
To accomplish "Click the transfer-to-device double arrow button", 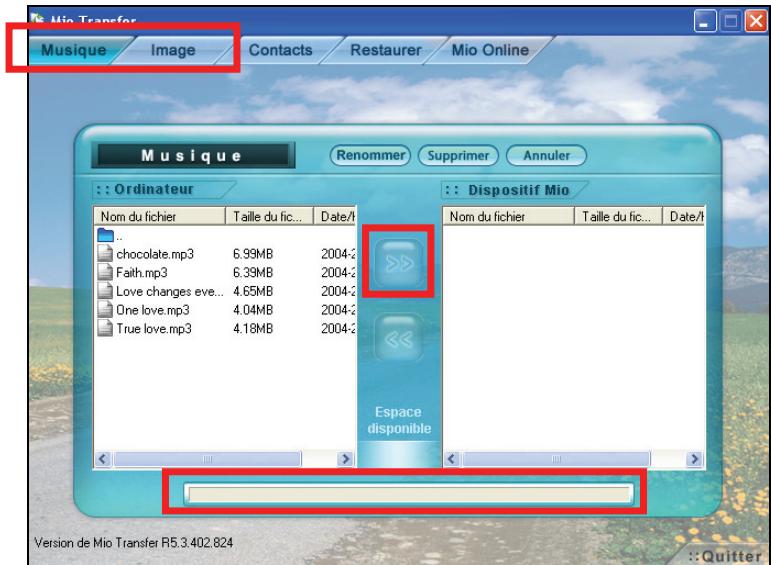I will 399,264.
